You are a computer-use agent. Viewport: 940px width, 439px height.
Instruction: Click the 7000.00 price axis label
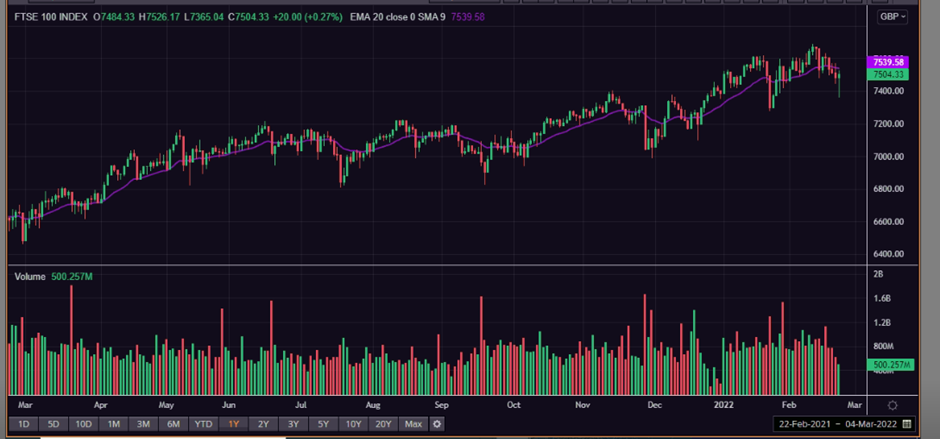(888, 156)
